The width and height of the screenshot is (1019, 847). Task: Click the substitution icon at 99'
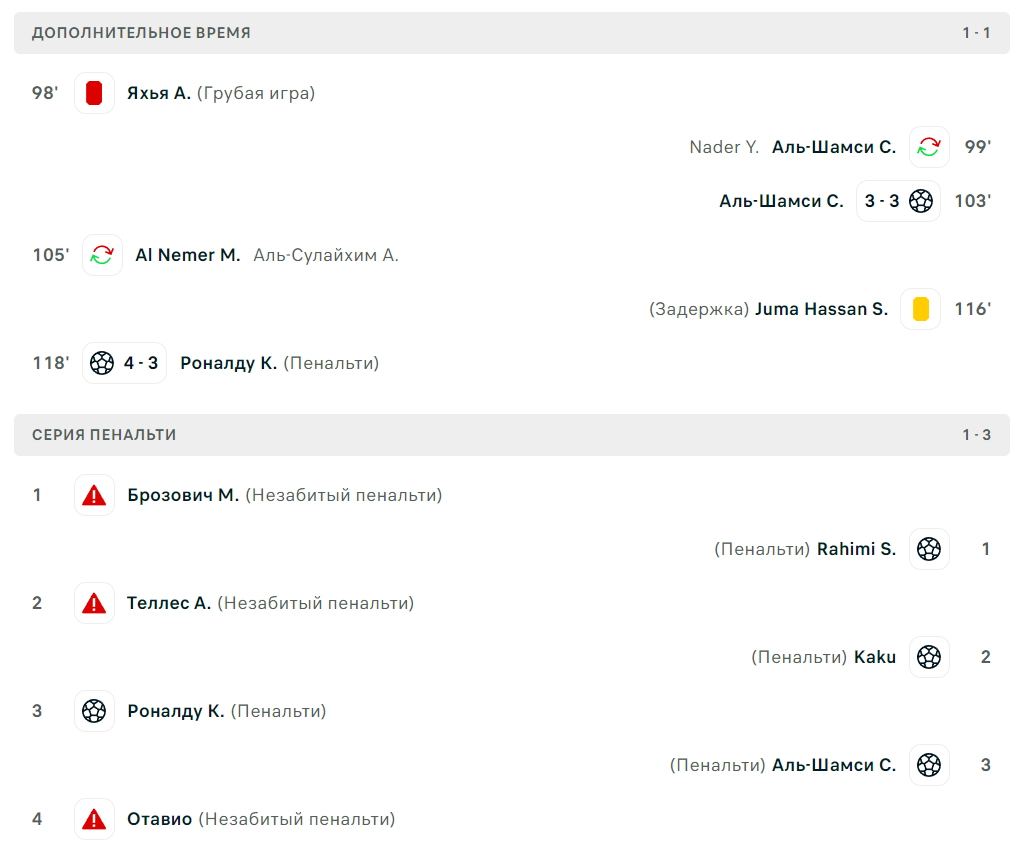coord(929,147)
